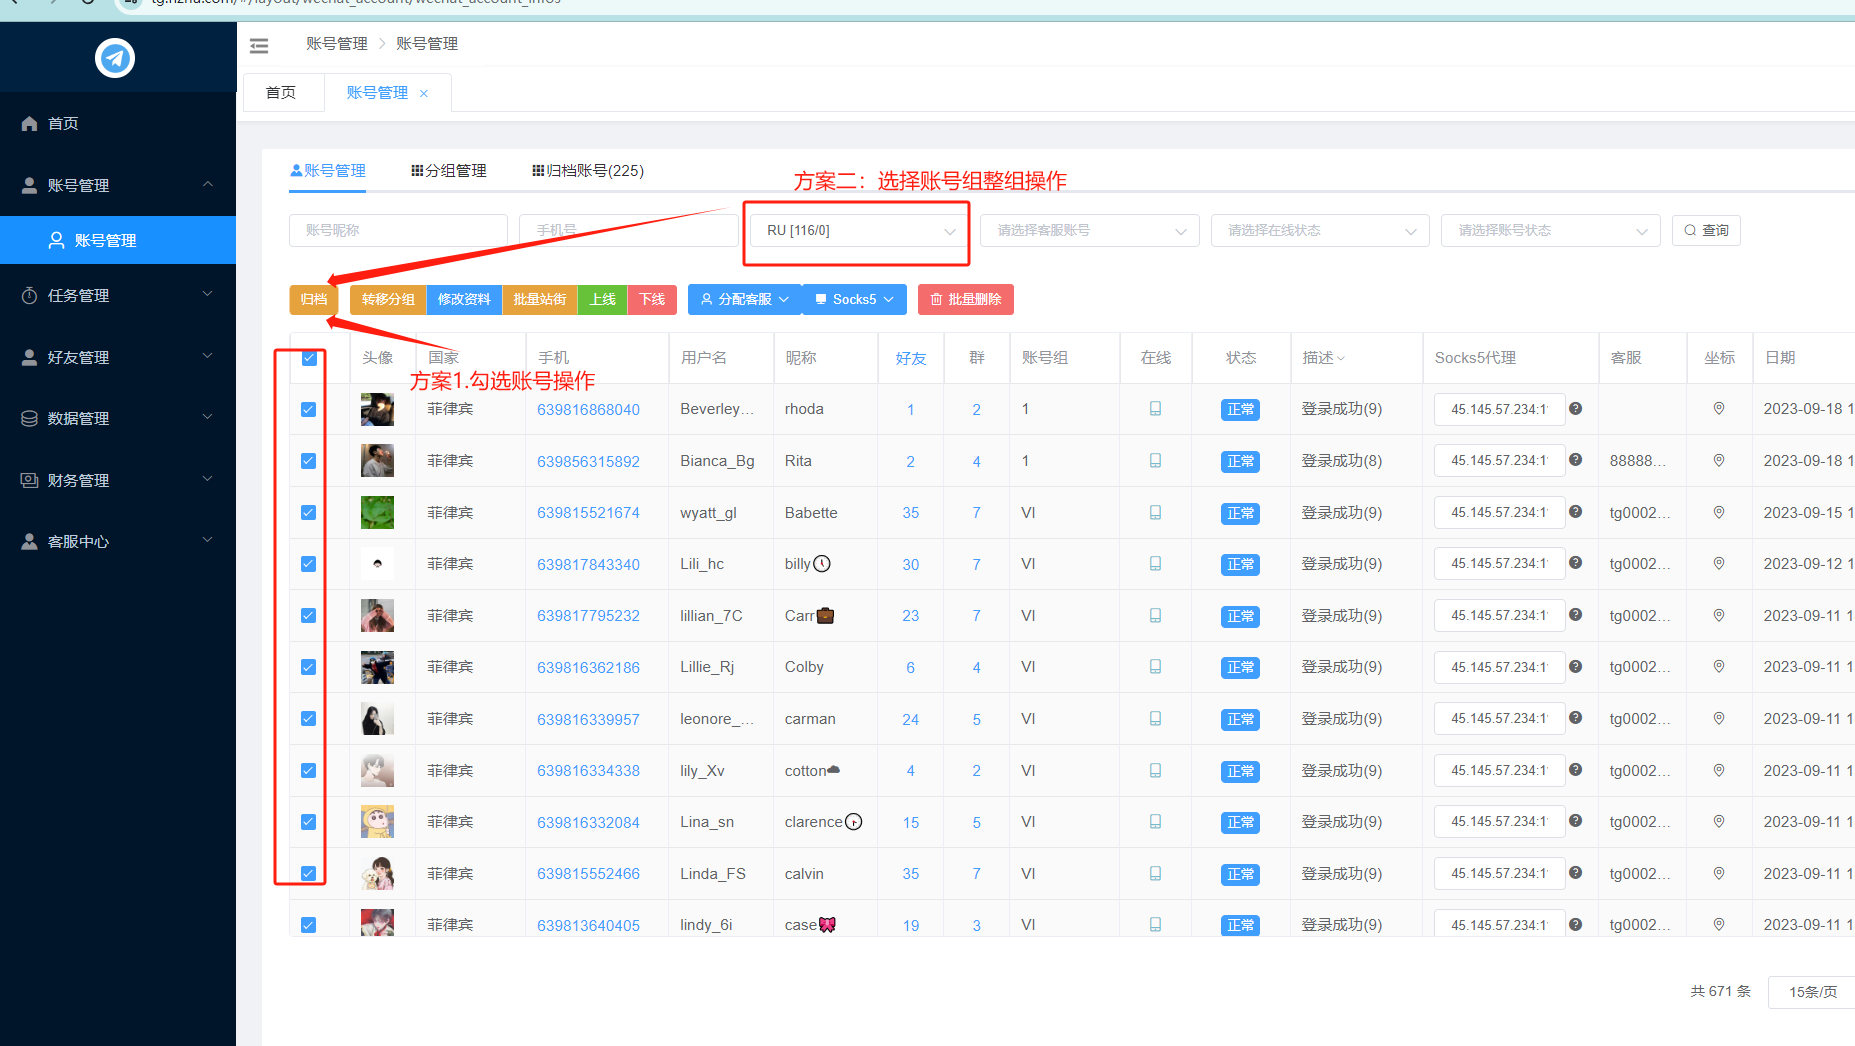Click the online device icon for Rita
This screenshot has width=1855, height=1046.
coord(1155,461)
